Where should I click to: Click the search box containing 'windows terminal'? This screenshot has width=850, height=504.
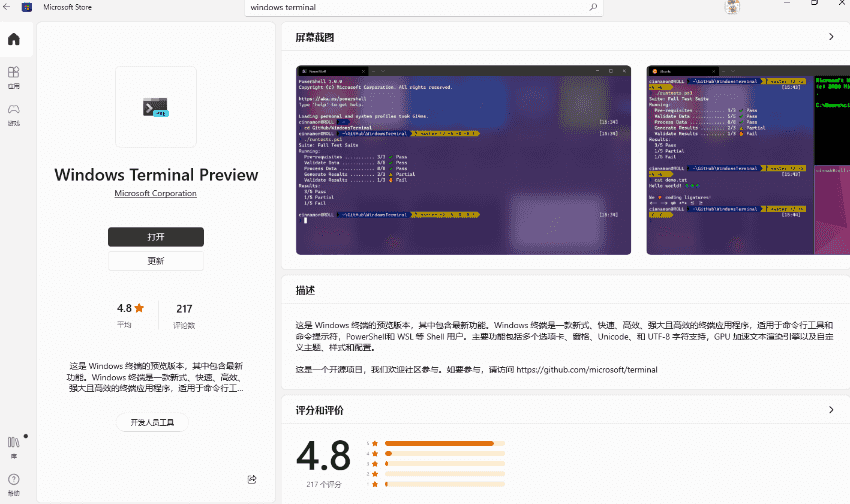[x=420, y=7]
